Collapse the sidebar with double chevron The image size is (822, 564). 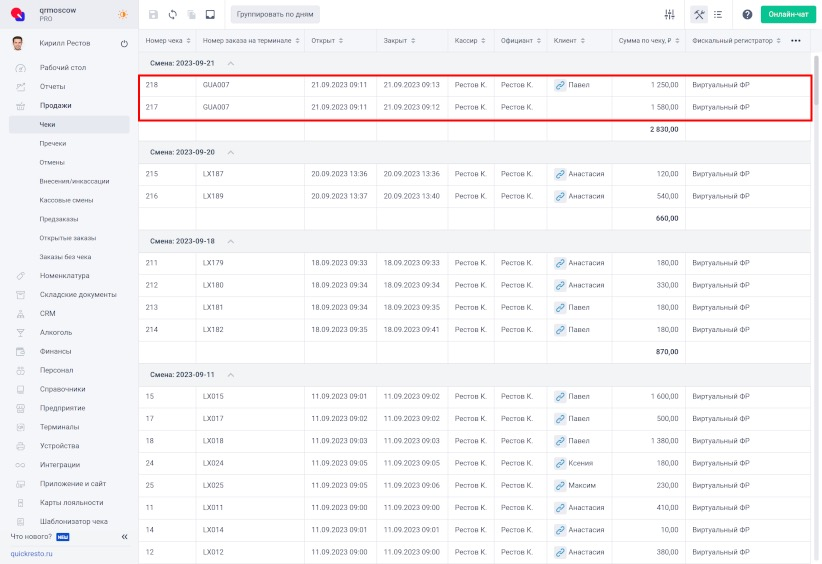tap(124, 537)
